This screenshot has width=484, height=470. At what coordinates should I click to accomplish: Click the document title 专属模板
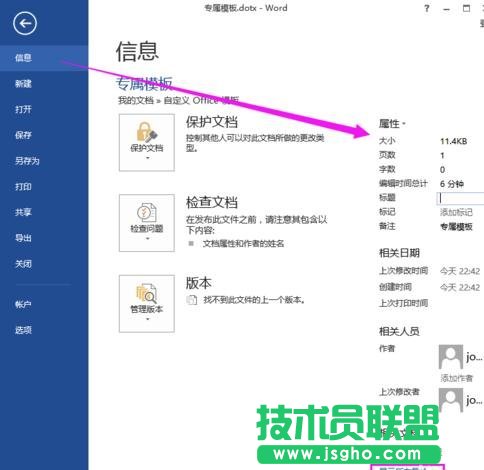144,83
